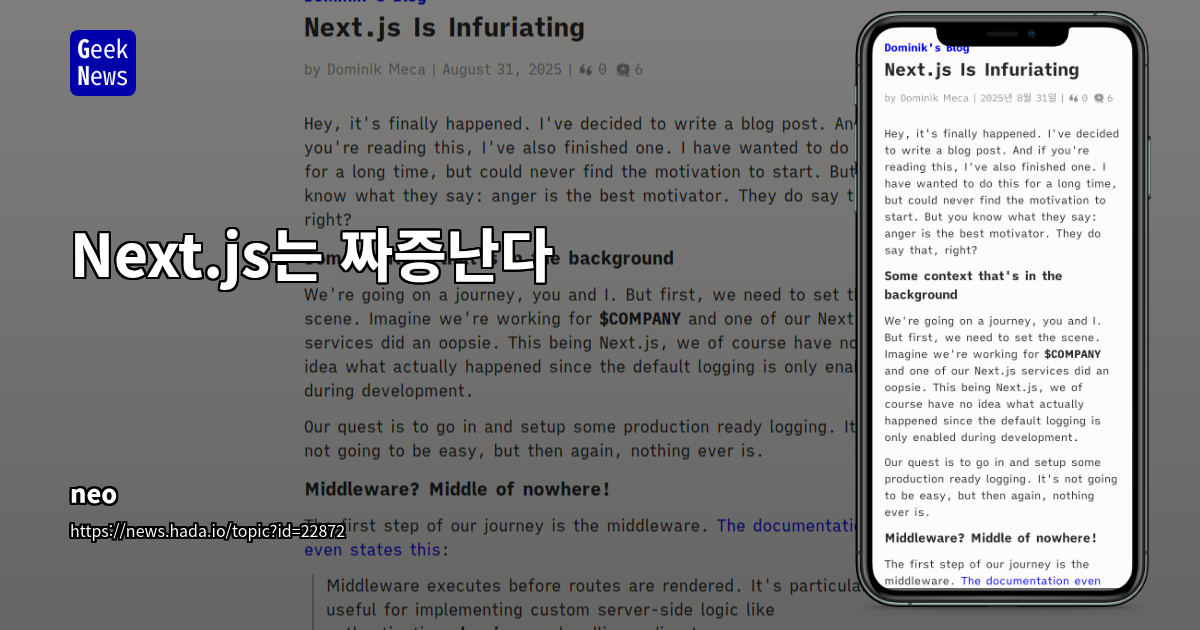Click the "even states this:" link text on the background page
This screenshot has height=630, width=1200.
click(x=377, y=549)
